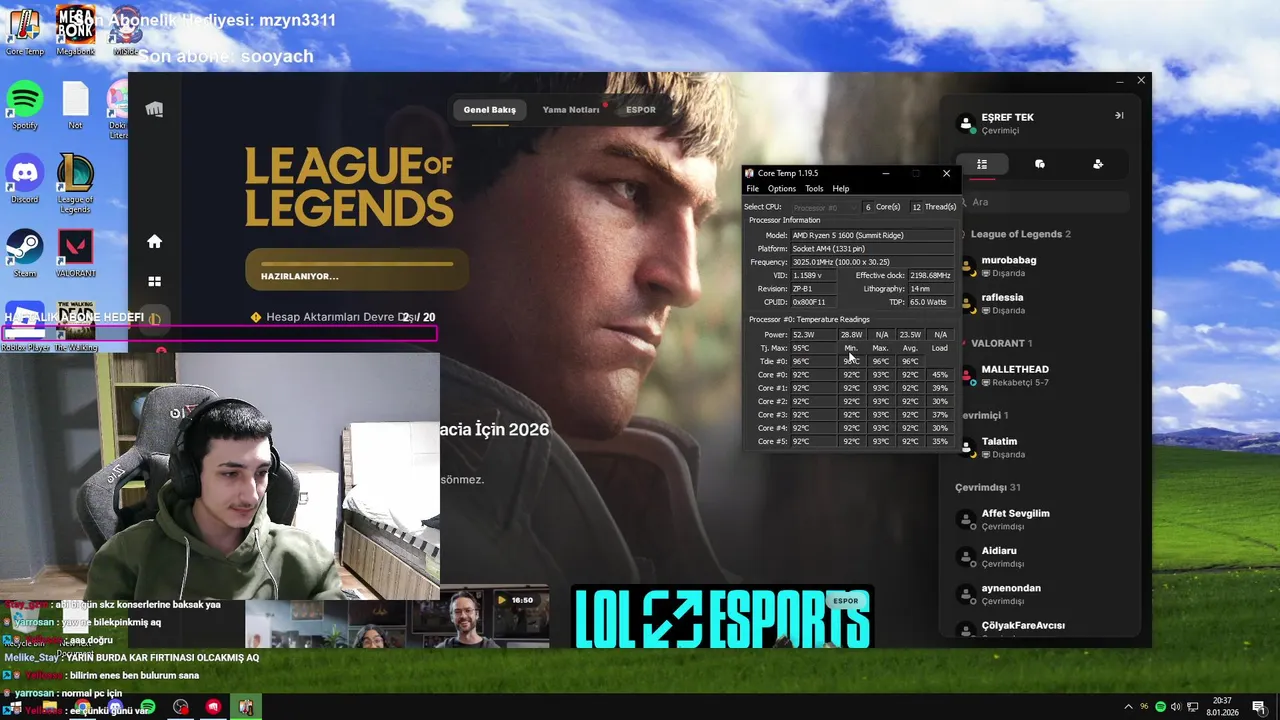
Task: Click the Frequency 3025.01MHz value
Action: (x=872, y=262)
